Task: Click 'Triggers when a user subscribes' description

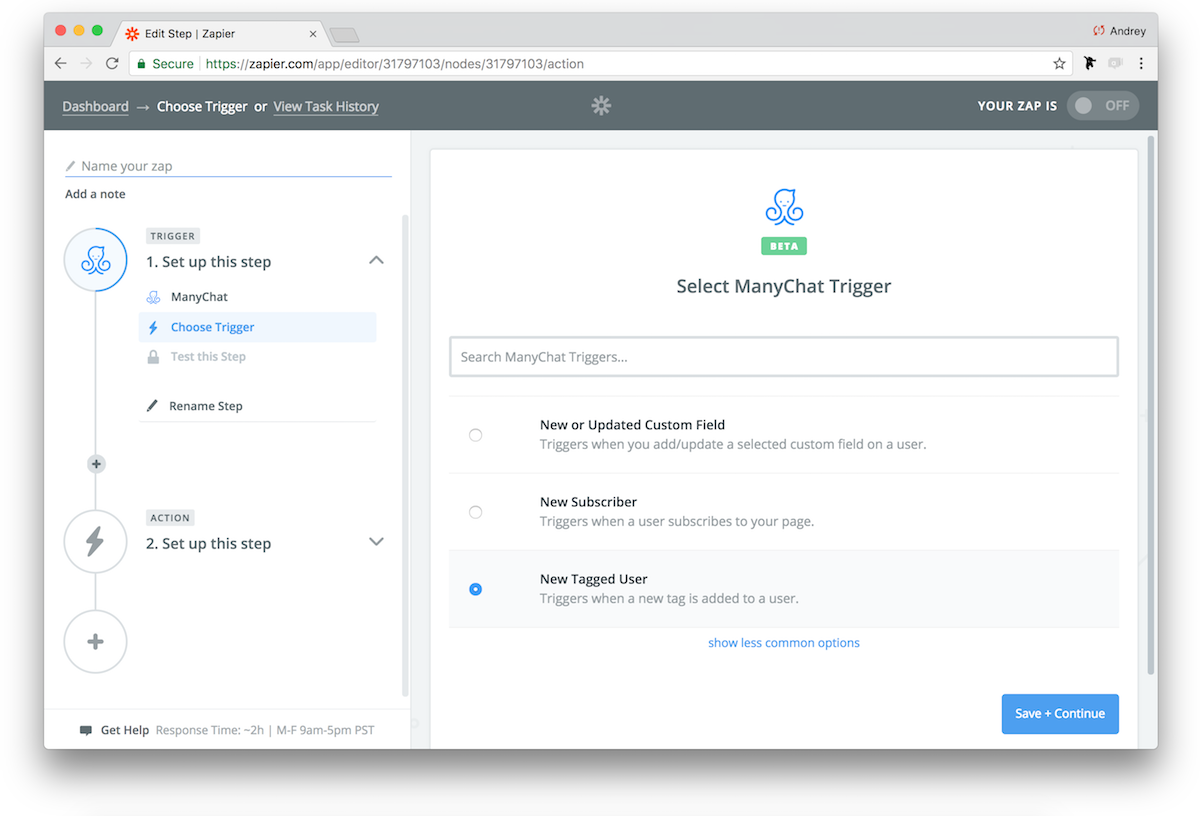Action: click(x=677, y=521)
